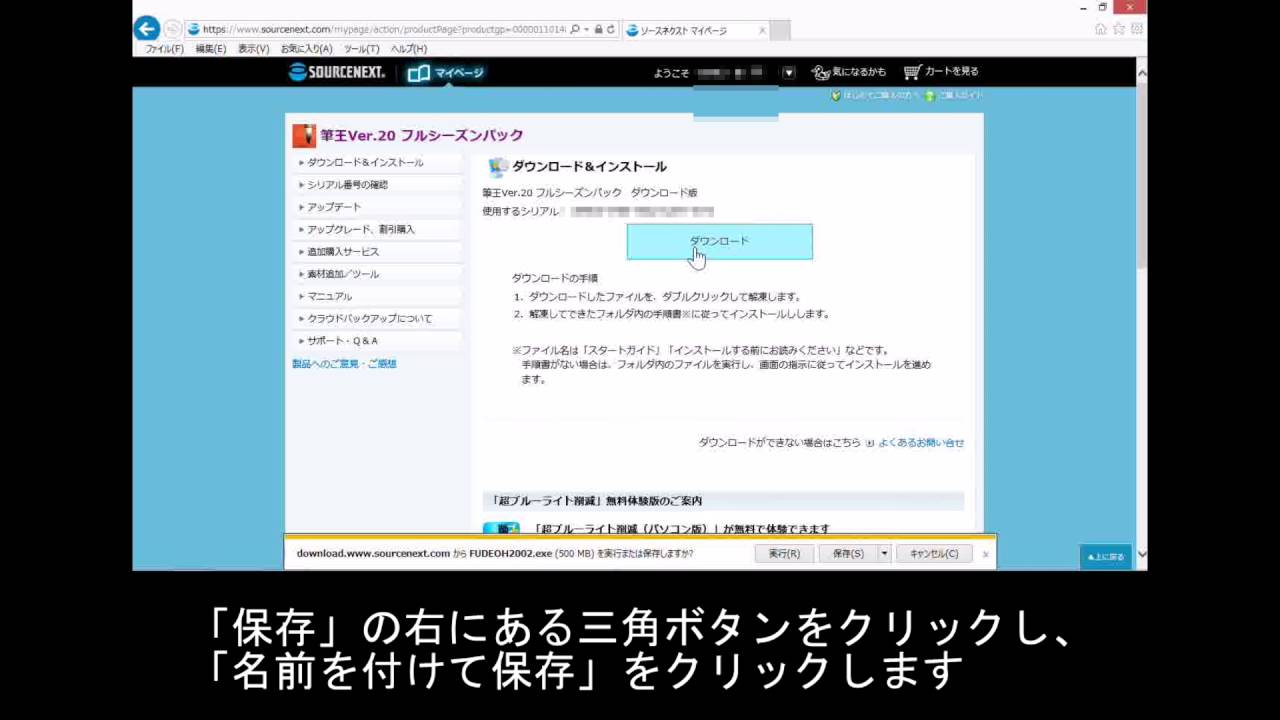Image resolution: width=1280 pixels, height=720 pixels.
Task: Click the ダウンロード button
Action: (719, 240)
